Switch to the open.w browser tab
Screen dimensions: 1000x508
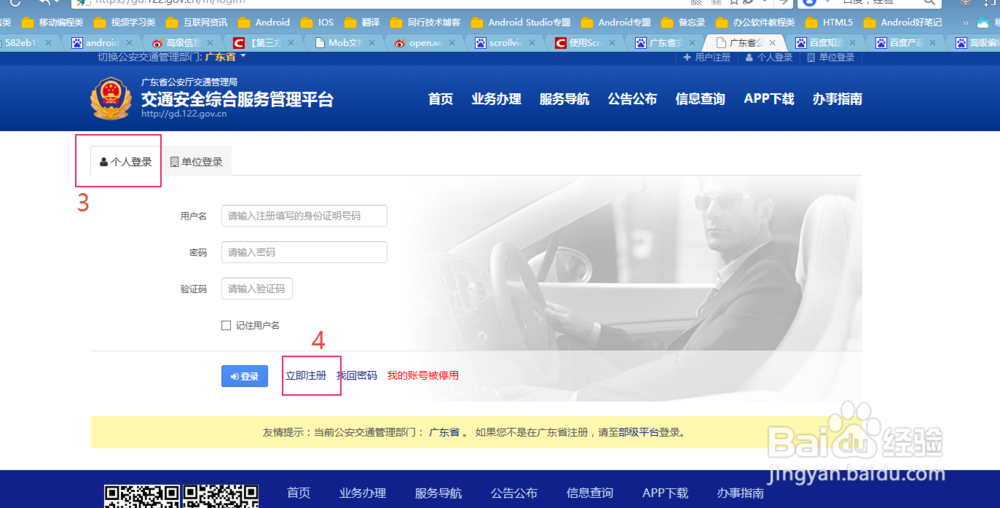click(426, 43)
